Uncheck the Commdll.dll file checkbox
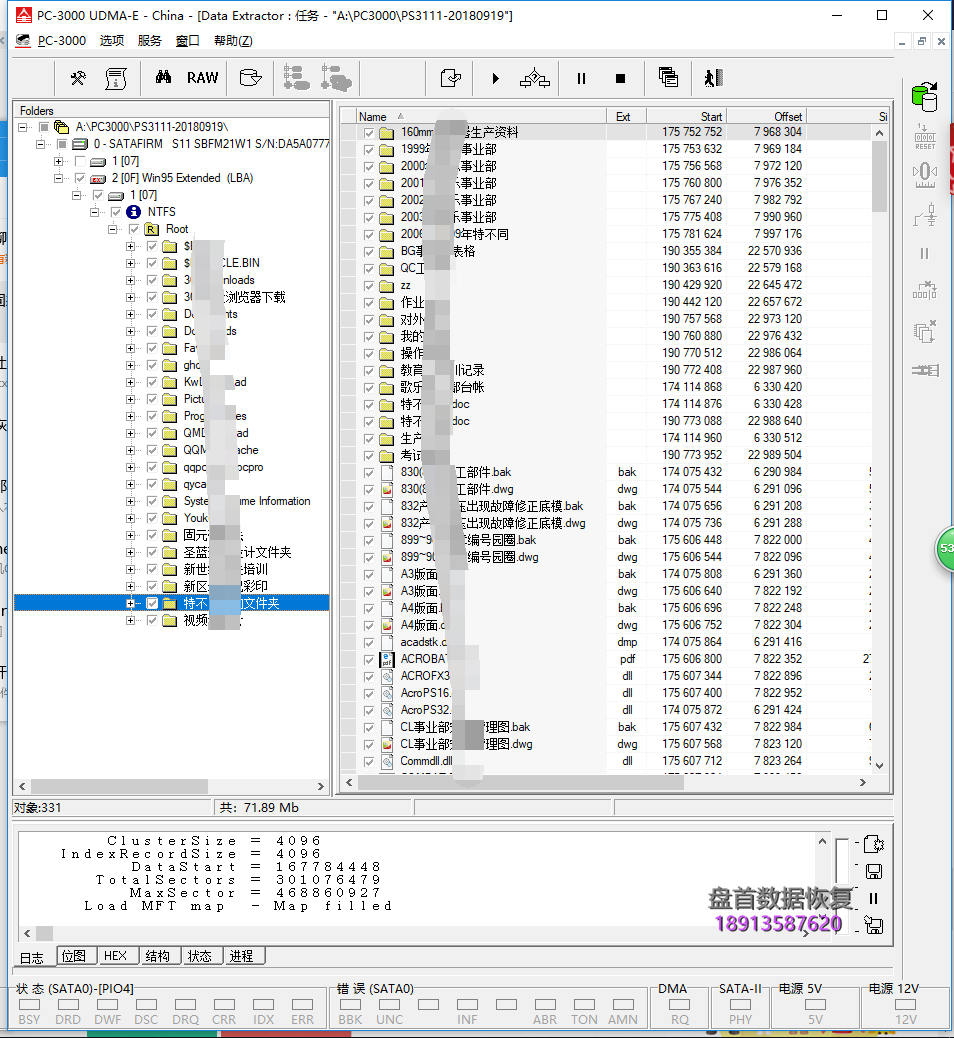The image size is (954, 1038). tap(369, 761)
